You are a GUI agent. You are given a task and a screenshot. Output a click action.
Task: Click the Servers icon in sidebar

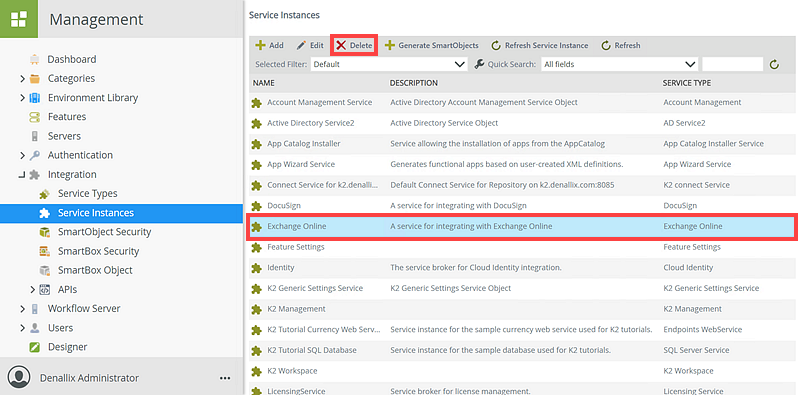point(35,136)
